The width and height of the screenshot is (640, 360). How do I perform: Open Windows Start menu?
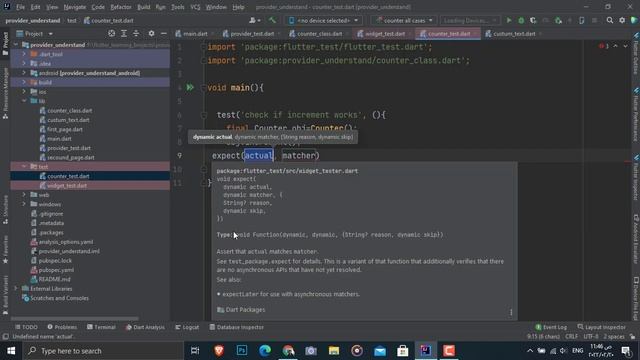[11, 351]
